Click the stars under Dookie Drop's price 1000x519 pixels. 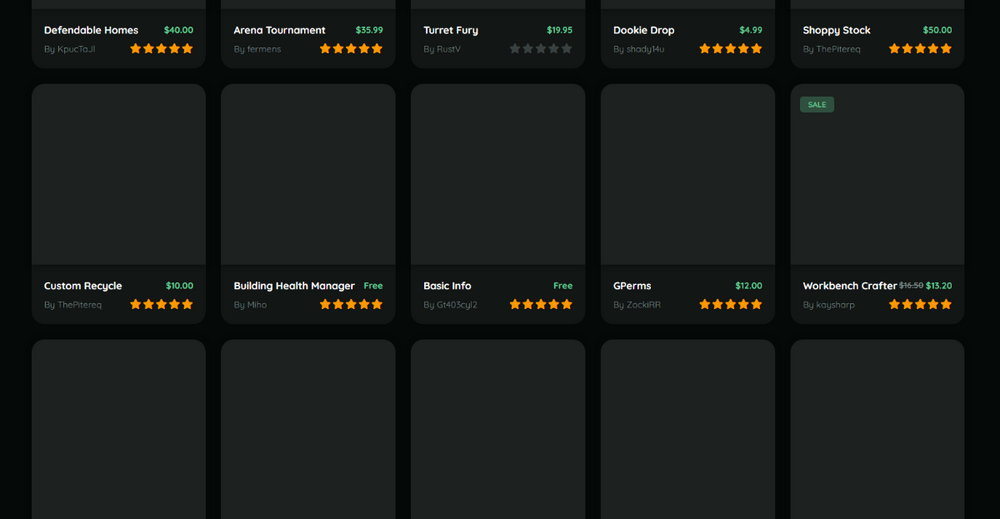pyautogui.click(x=730, y=48)
